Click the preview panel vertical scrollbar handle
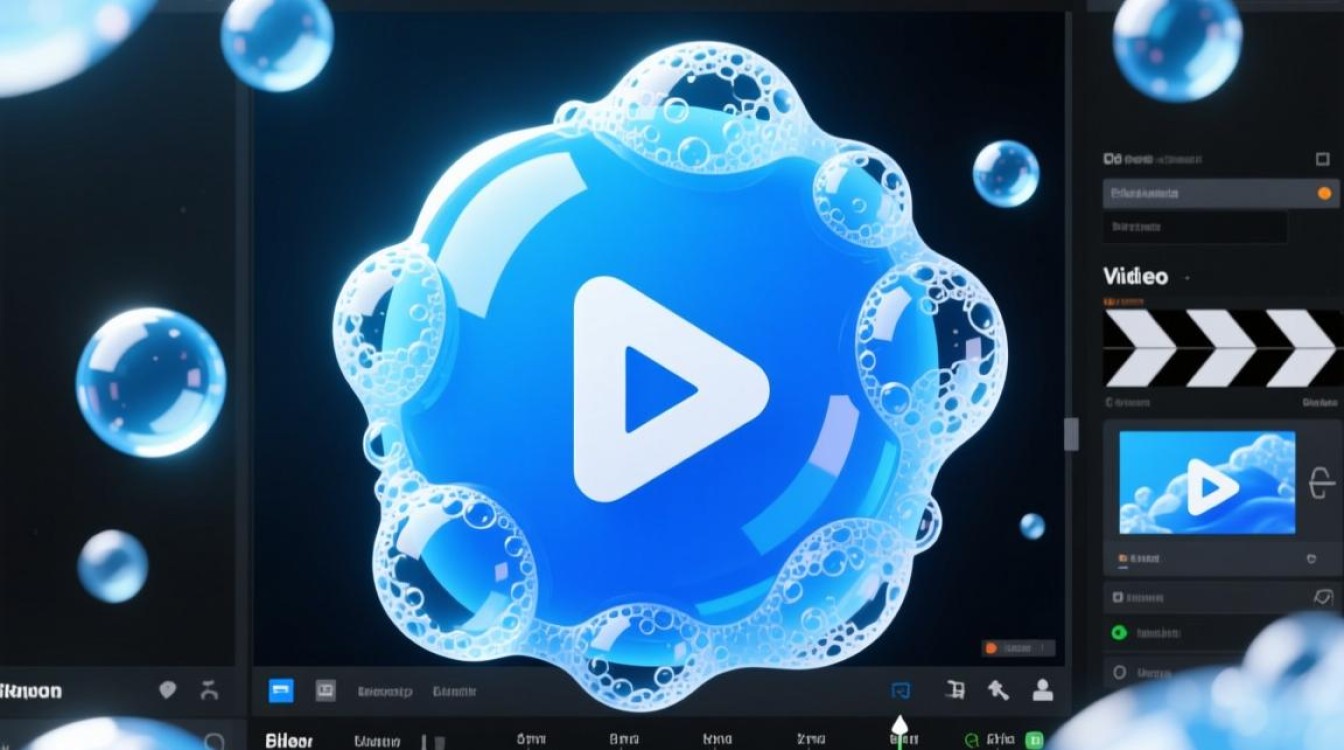Image resolution: width=1344 pixels, height=750 pixels. click(1071, 434)
